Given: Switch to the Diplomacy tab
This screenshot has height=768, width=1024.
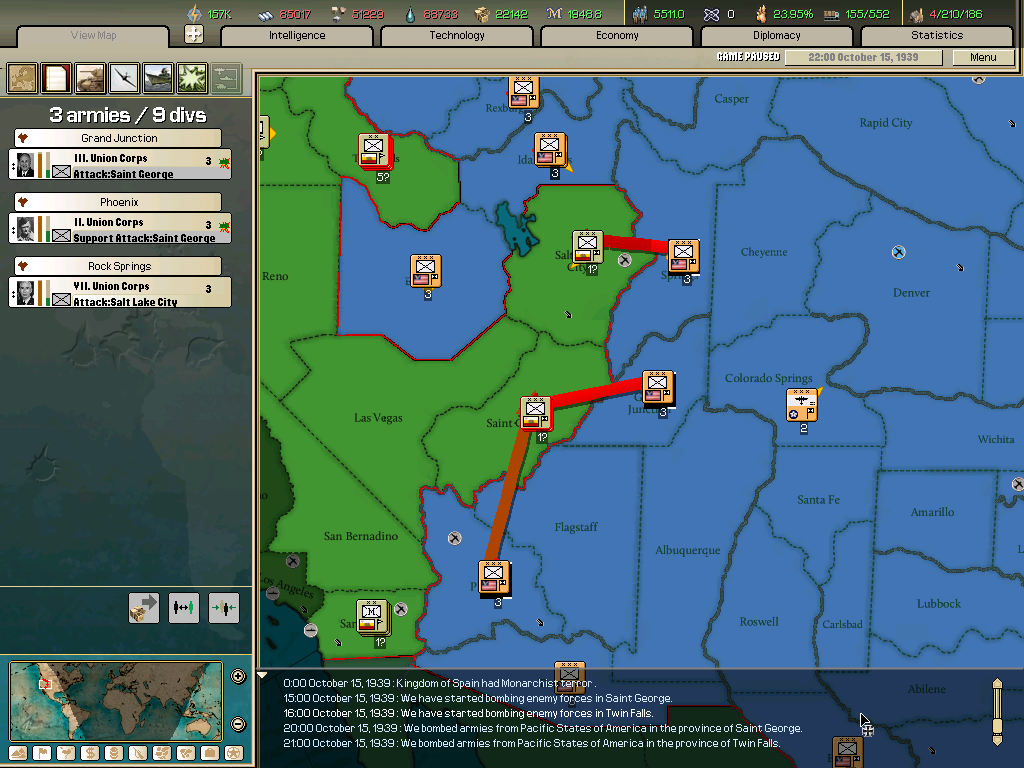Looking at the screenshot, I should coord(778,35).
